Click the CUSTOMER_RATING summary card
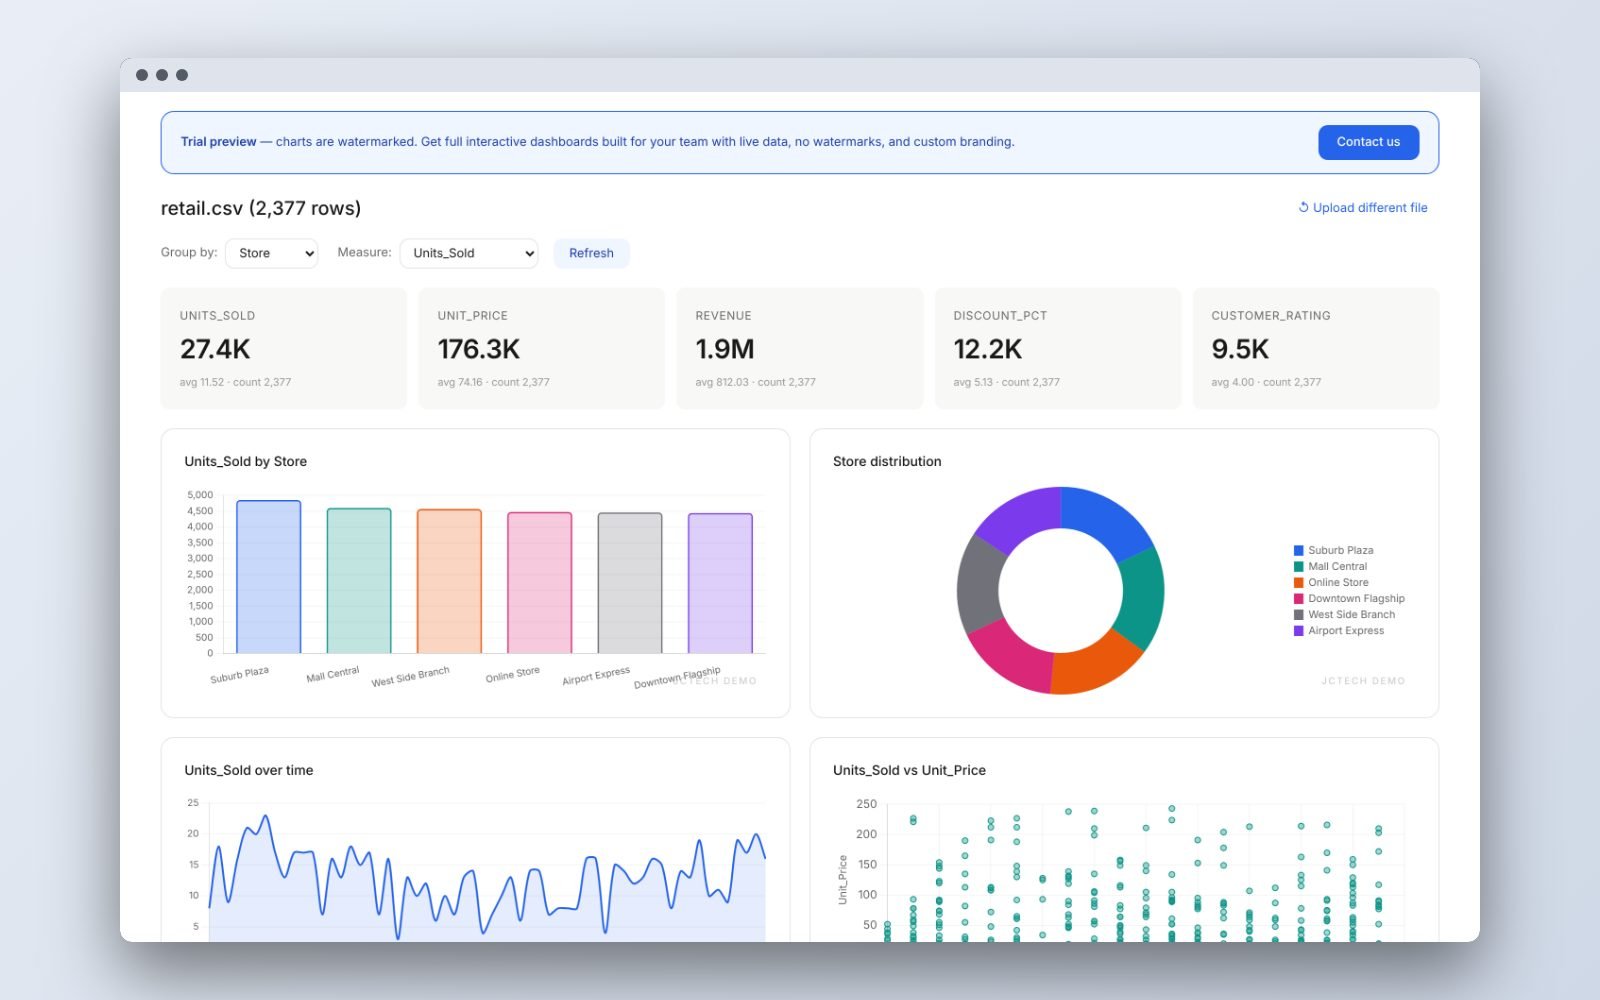Screen dimensions: 1600x1000 pyautogui.click(x=1316, y=349)
